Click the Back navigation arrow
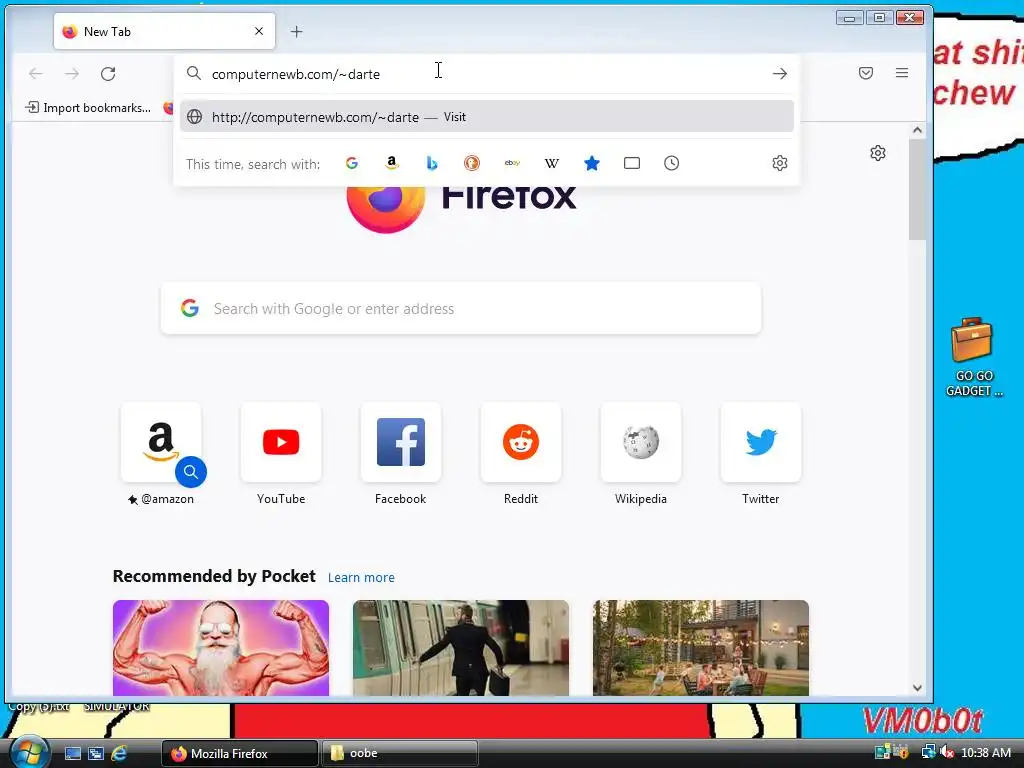The width and height of the screenshot is (1024, 768). click(36, 74)
